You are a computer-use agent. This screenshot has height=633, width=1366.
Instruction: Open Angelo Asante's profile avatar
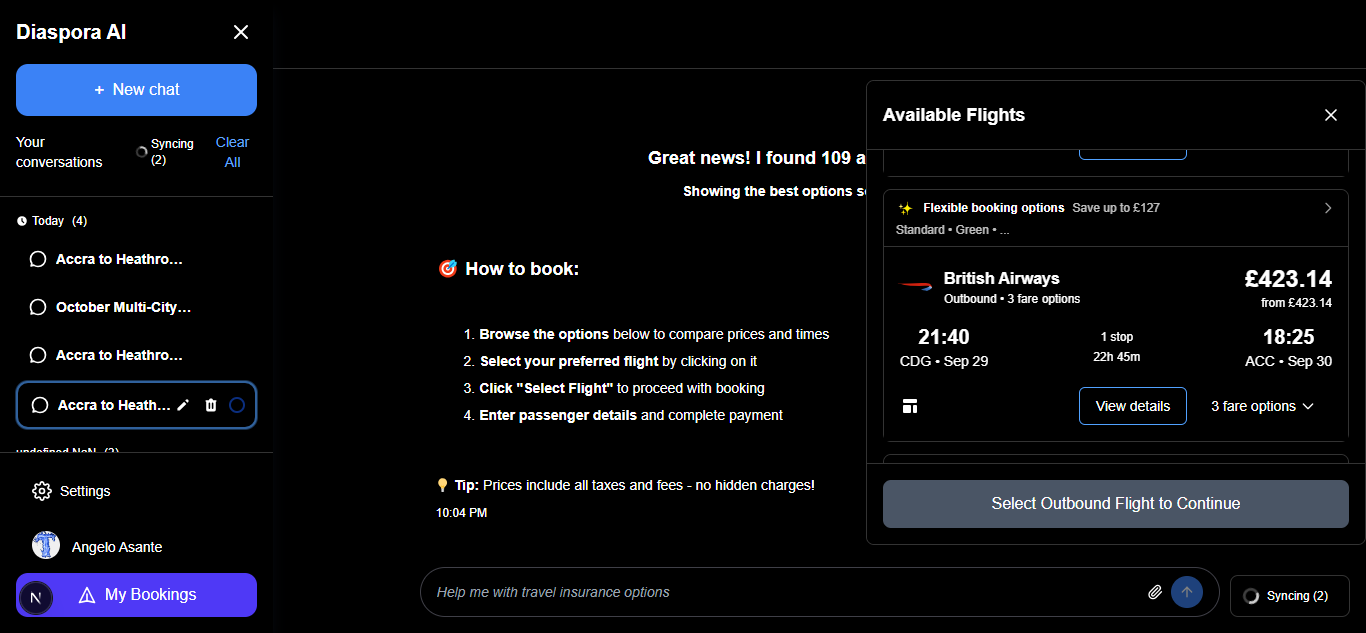coord(46,545)
